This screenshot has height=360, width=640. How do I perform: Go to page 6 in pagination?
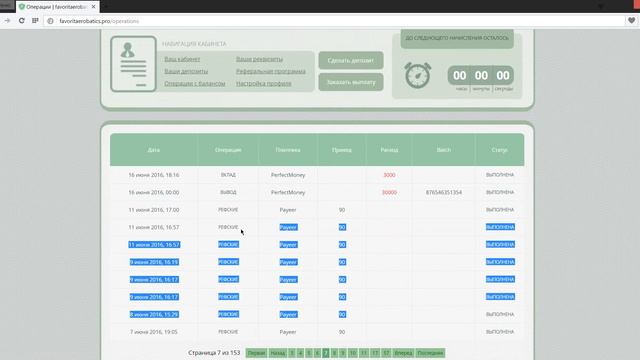(x=317, y=353)
